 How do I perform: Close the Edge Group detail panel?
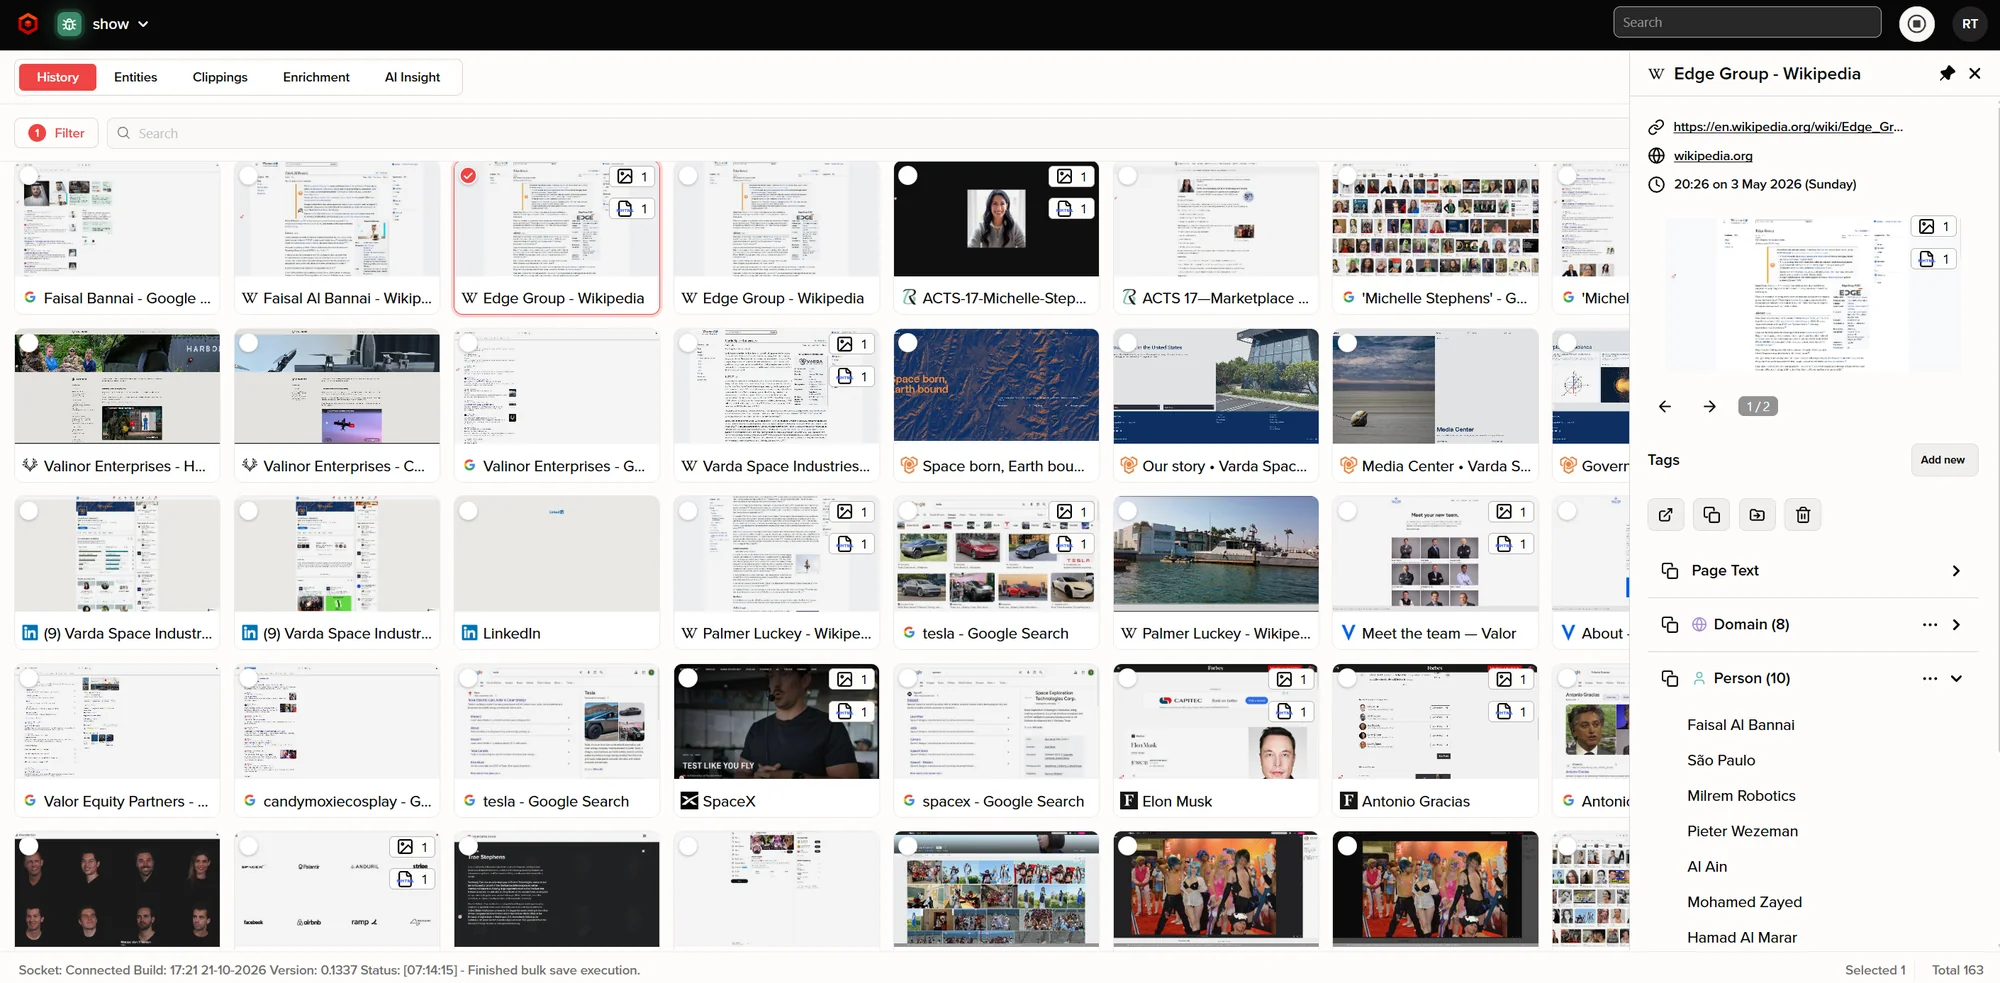point(1974,73)
